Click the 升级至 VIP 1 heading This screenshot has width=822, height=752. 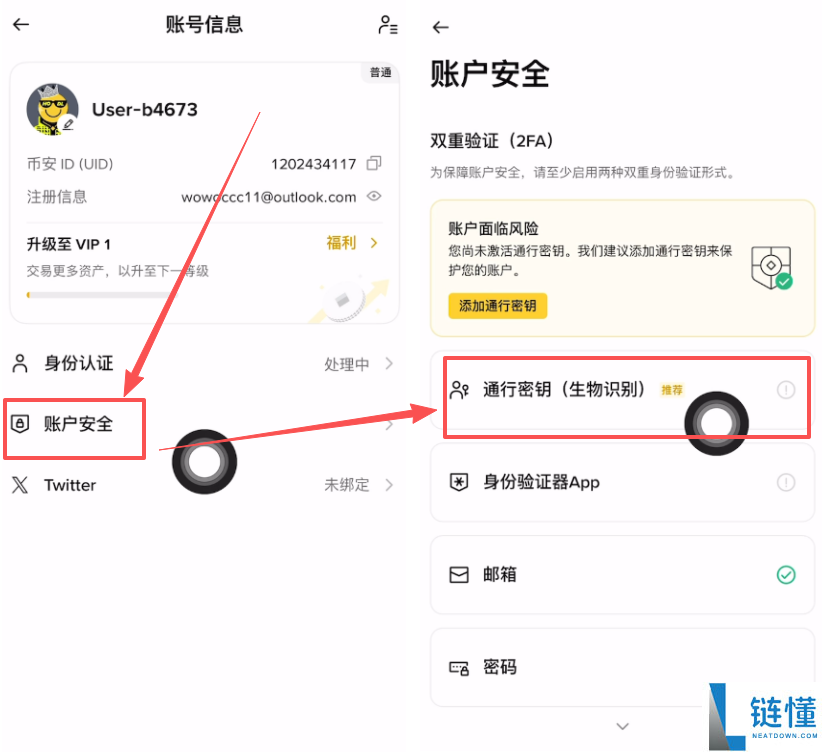pyautogui.click(x=69, y=244)
